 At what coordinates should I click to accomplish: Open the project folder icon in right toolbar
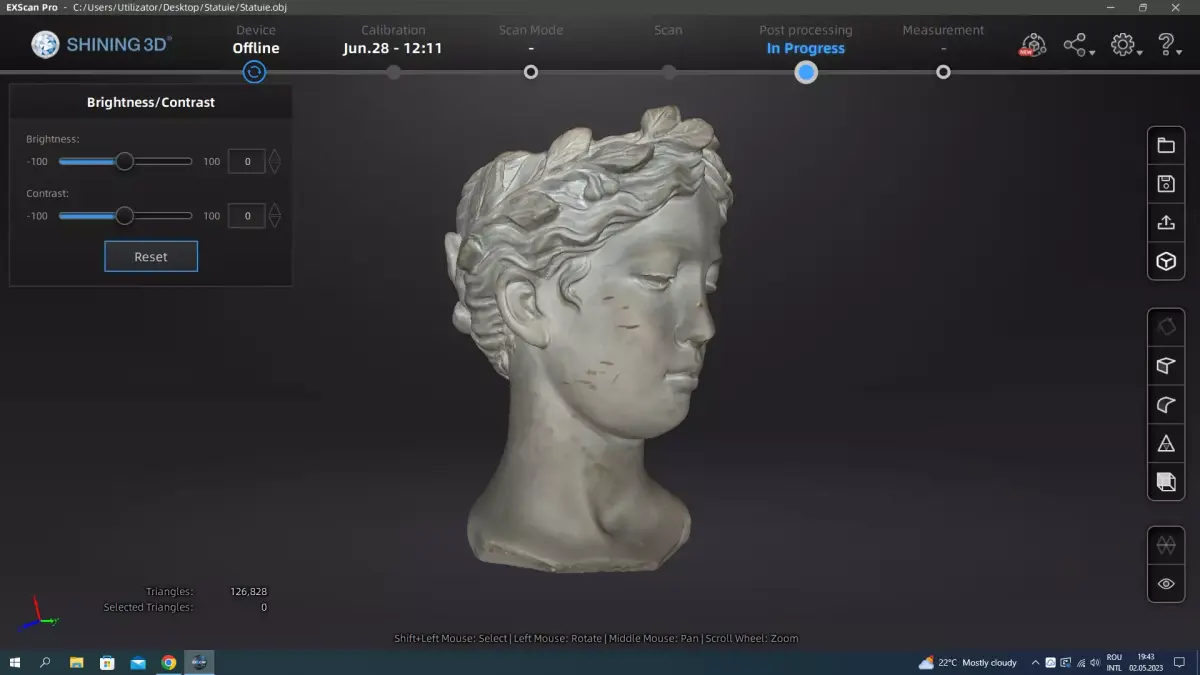point(1166,145)
